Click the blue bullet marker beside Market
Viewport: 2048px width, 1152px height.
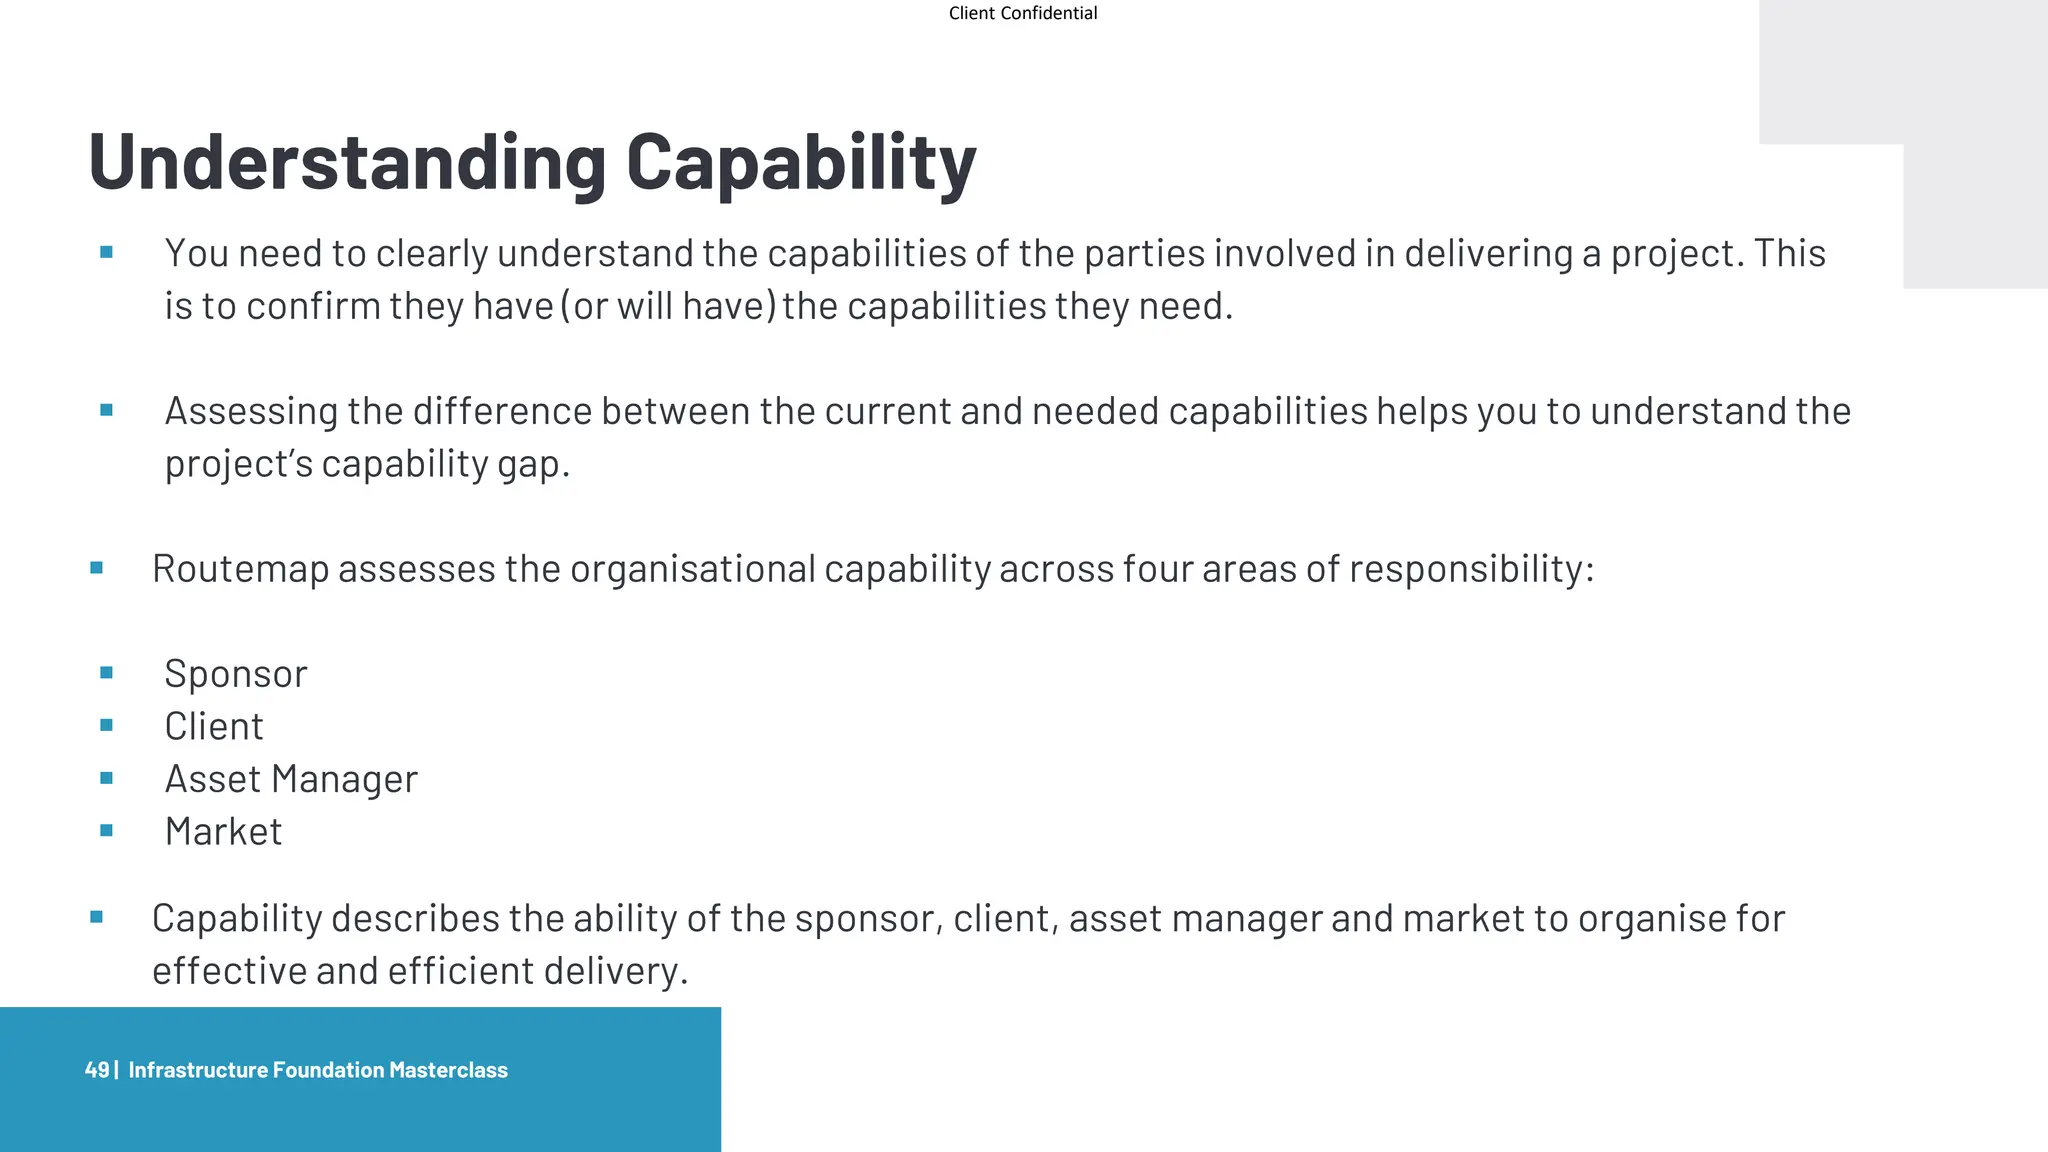tap(107, 830)
